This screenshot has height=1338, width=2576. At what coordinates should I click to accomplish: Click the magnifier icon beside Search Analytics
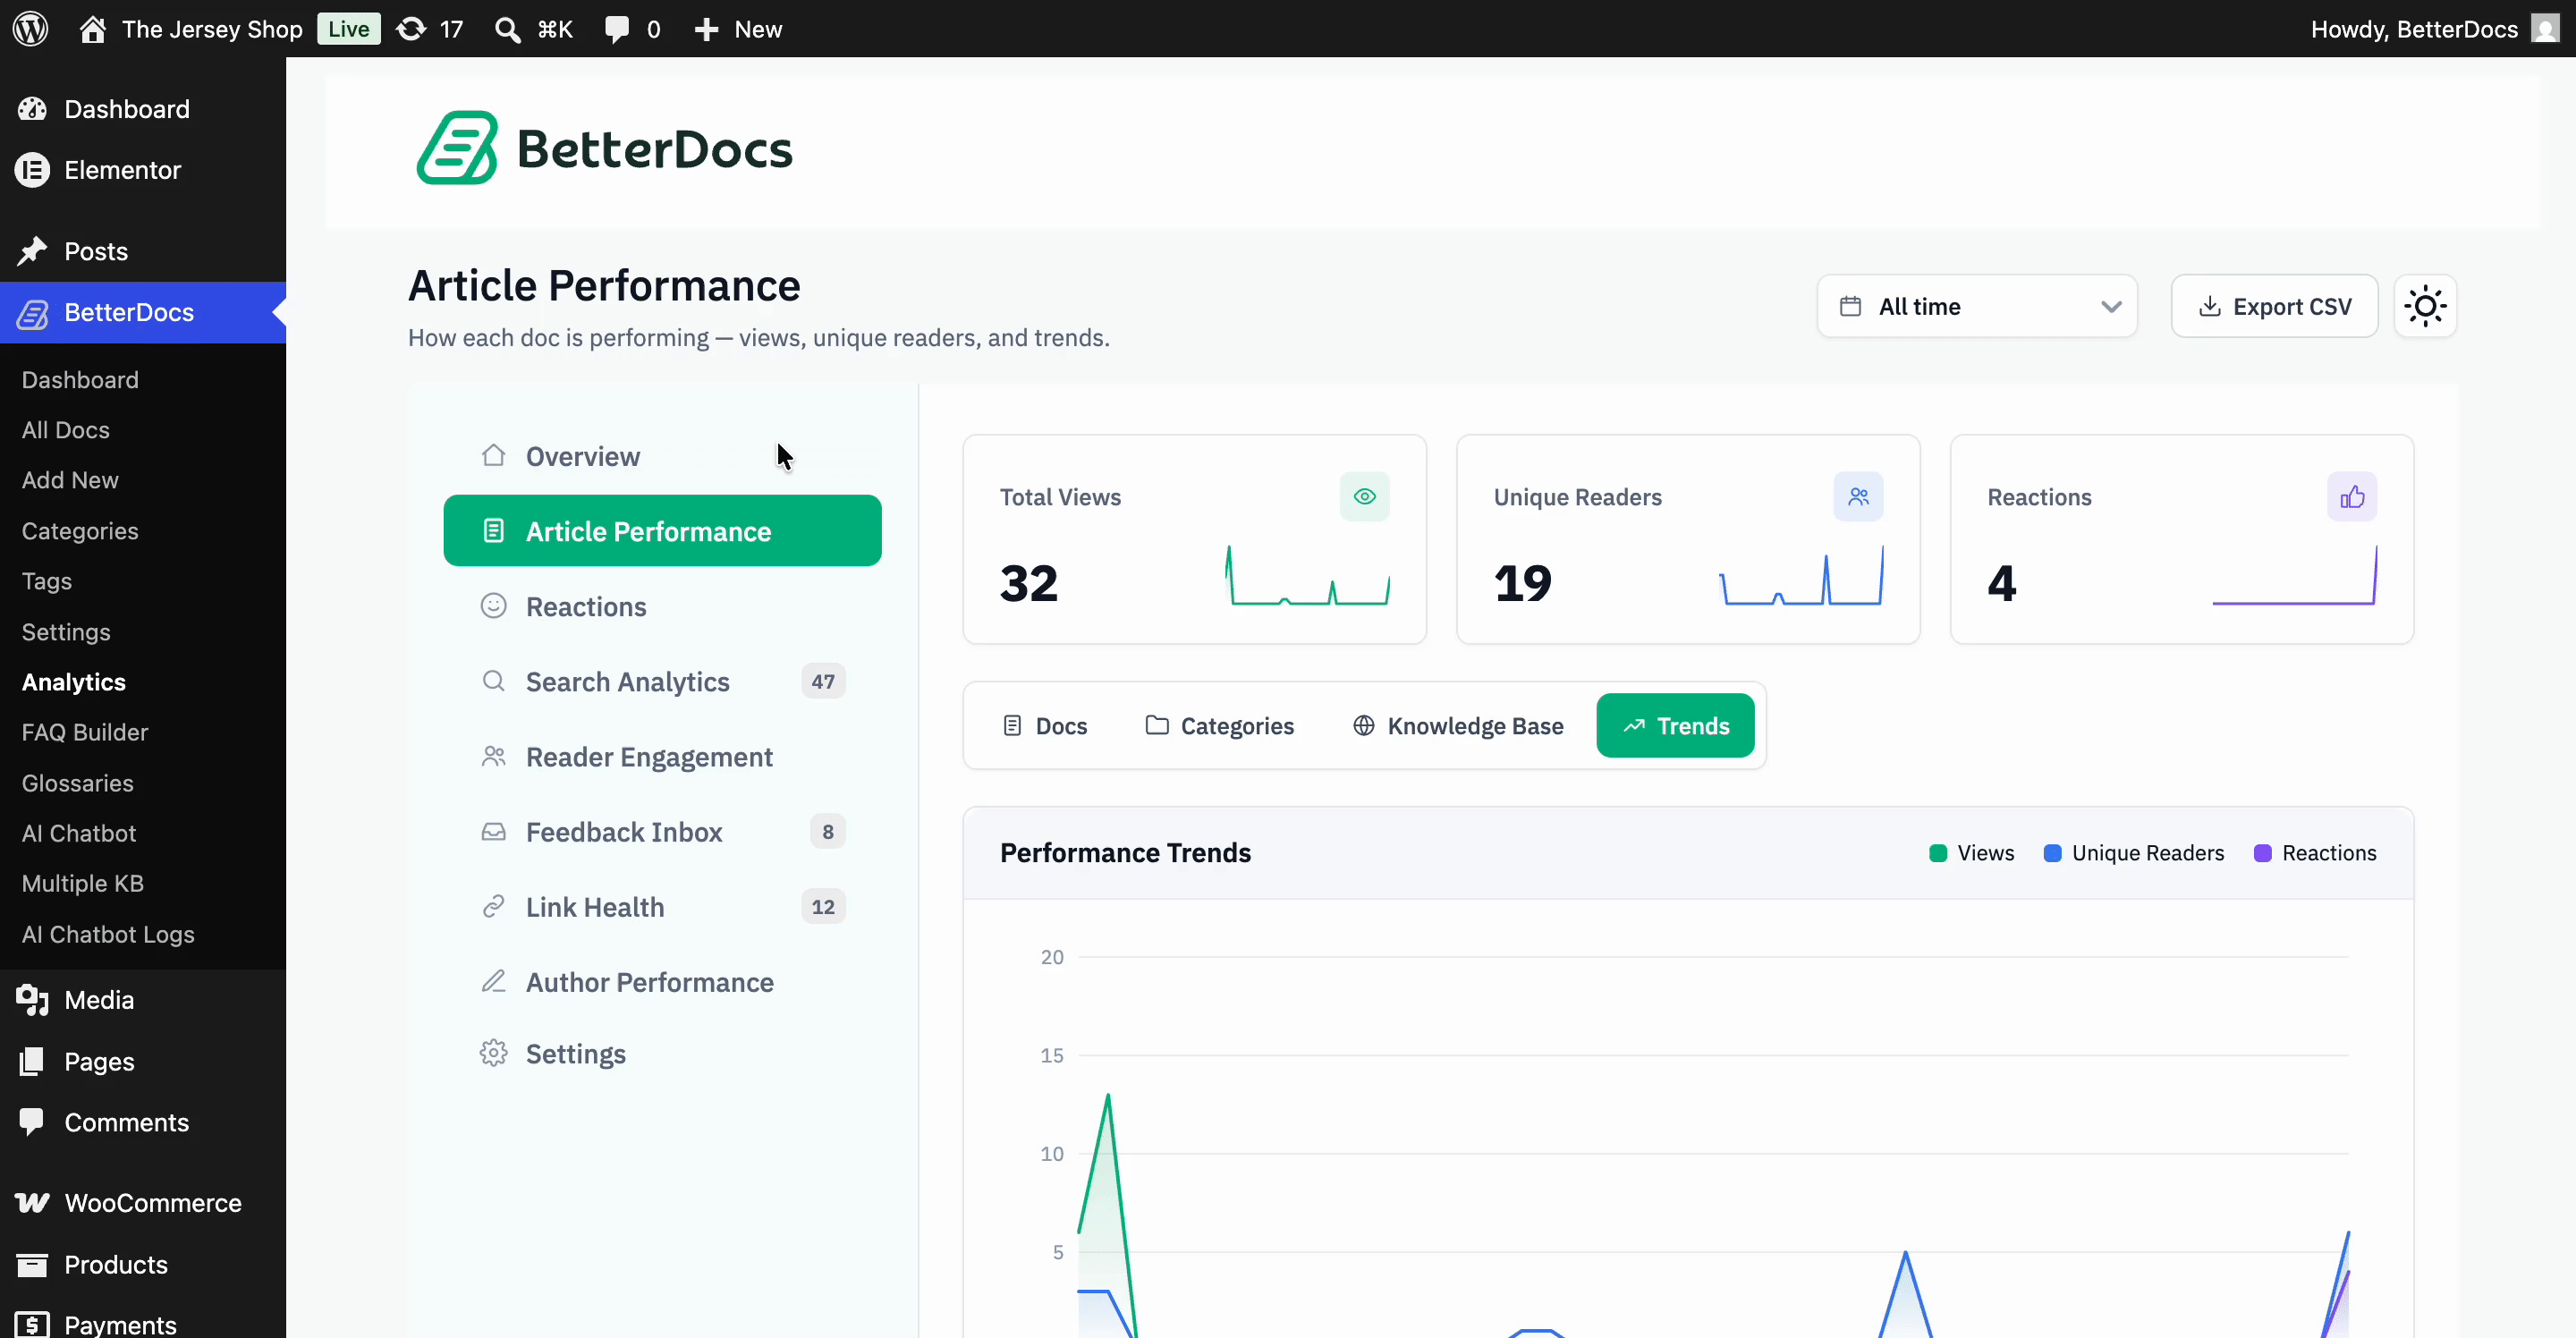[x=493, y=681]
